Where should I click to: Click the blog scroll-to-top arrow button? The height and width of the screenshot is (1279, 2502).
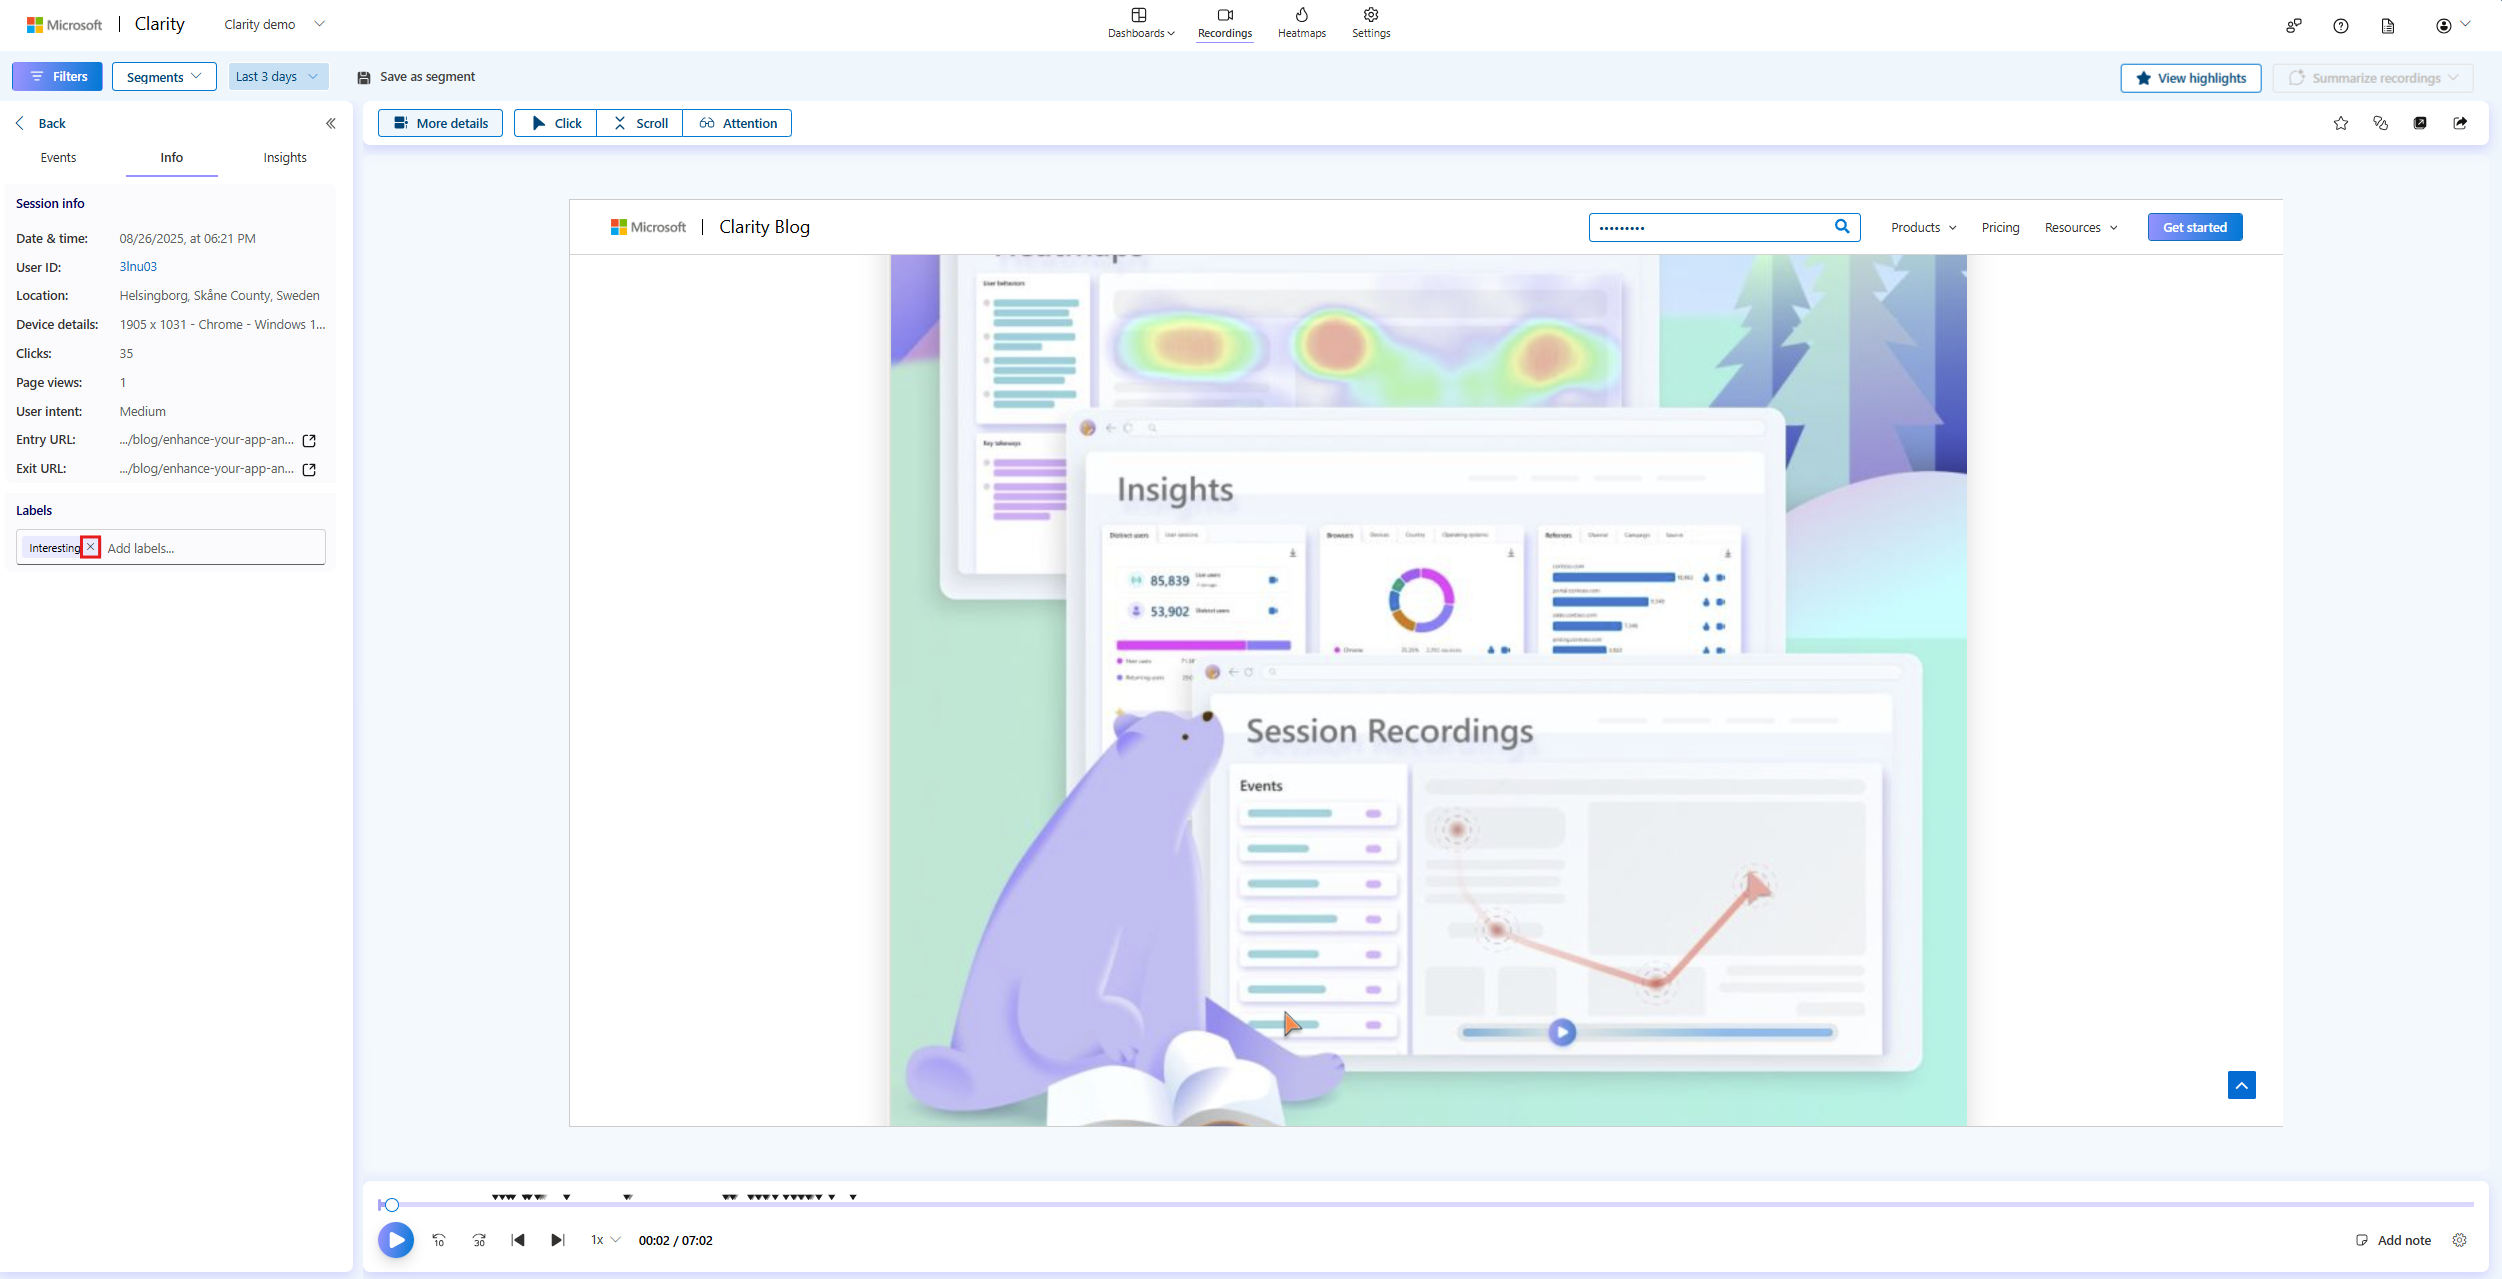(2241, 1085)
